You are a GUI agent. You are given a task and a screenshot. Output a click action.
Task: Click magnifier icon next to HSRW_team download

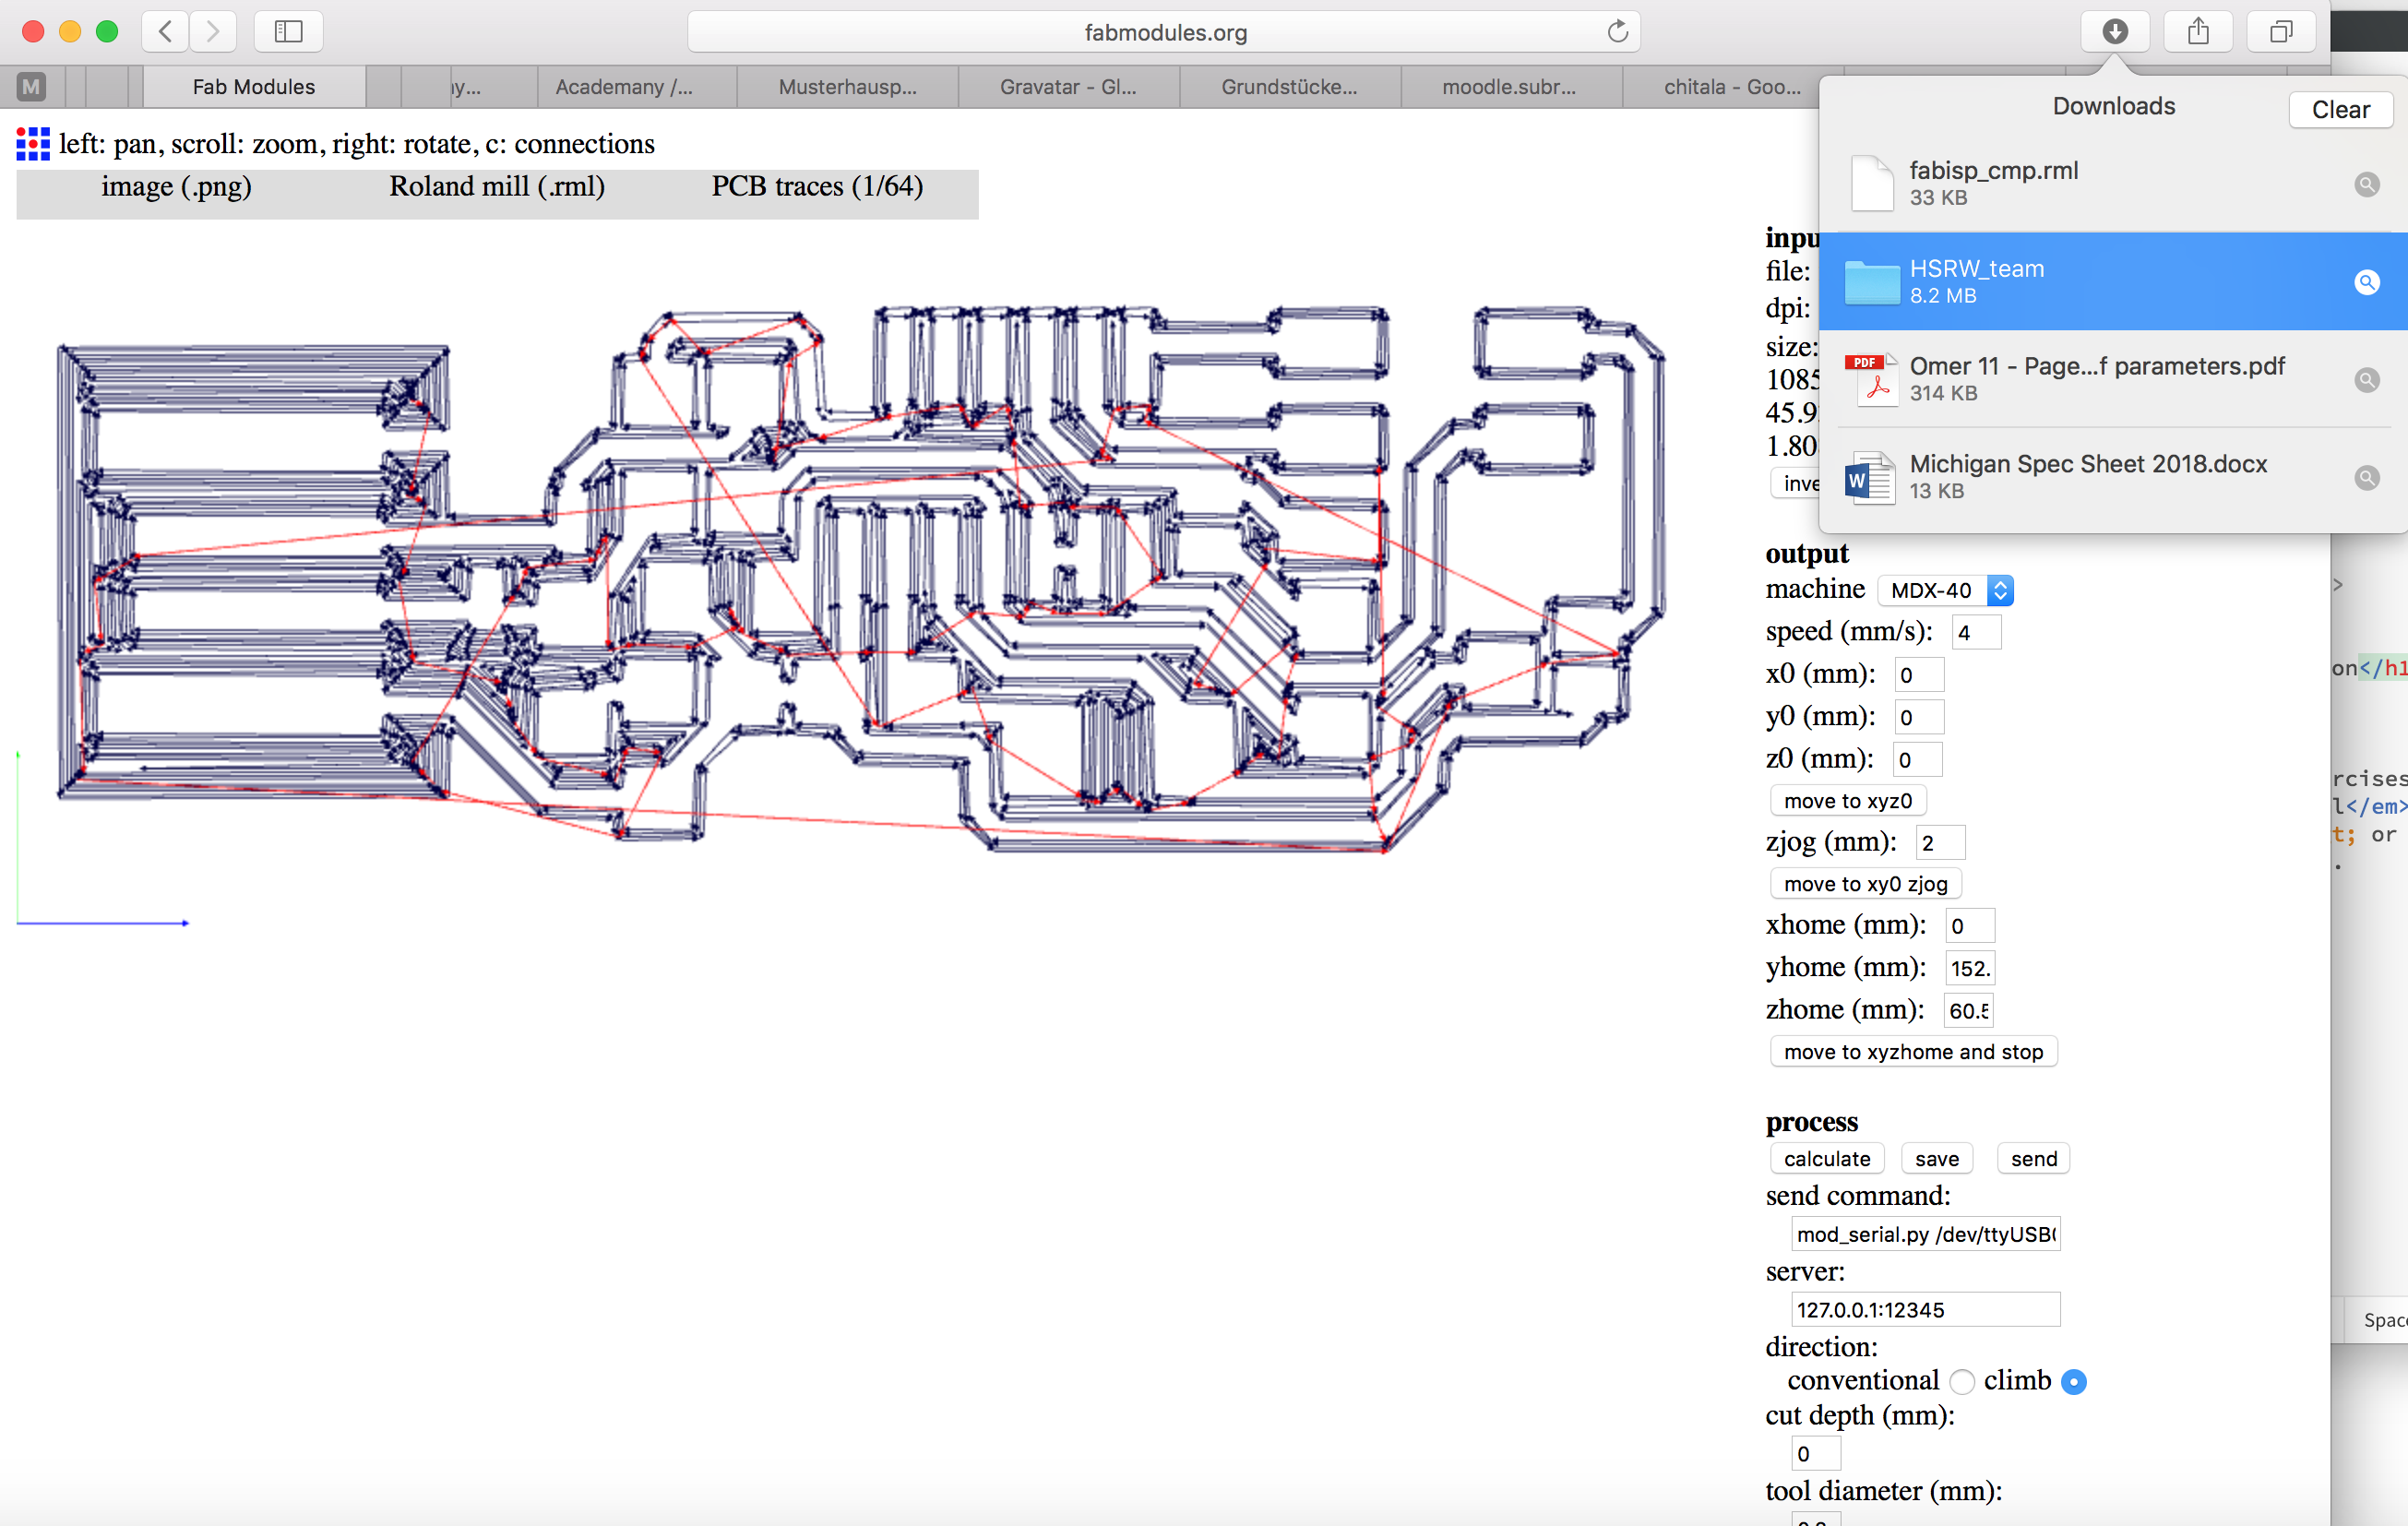(2366, 282)
